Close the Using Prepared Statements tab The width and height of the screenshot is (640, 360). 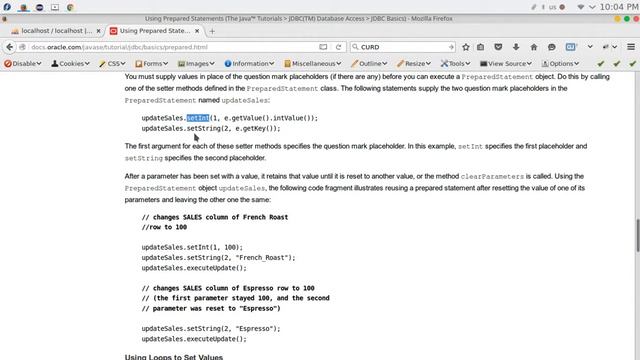197,31
